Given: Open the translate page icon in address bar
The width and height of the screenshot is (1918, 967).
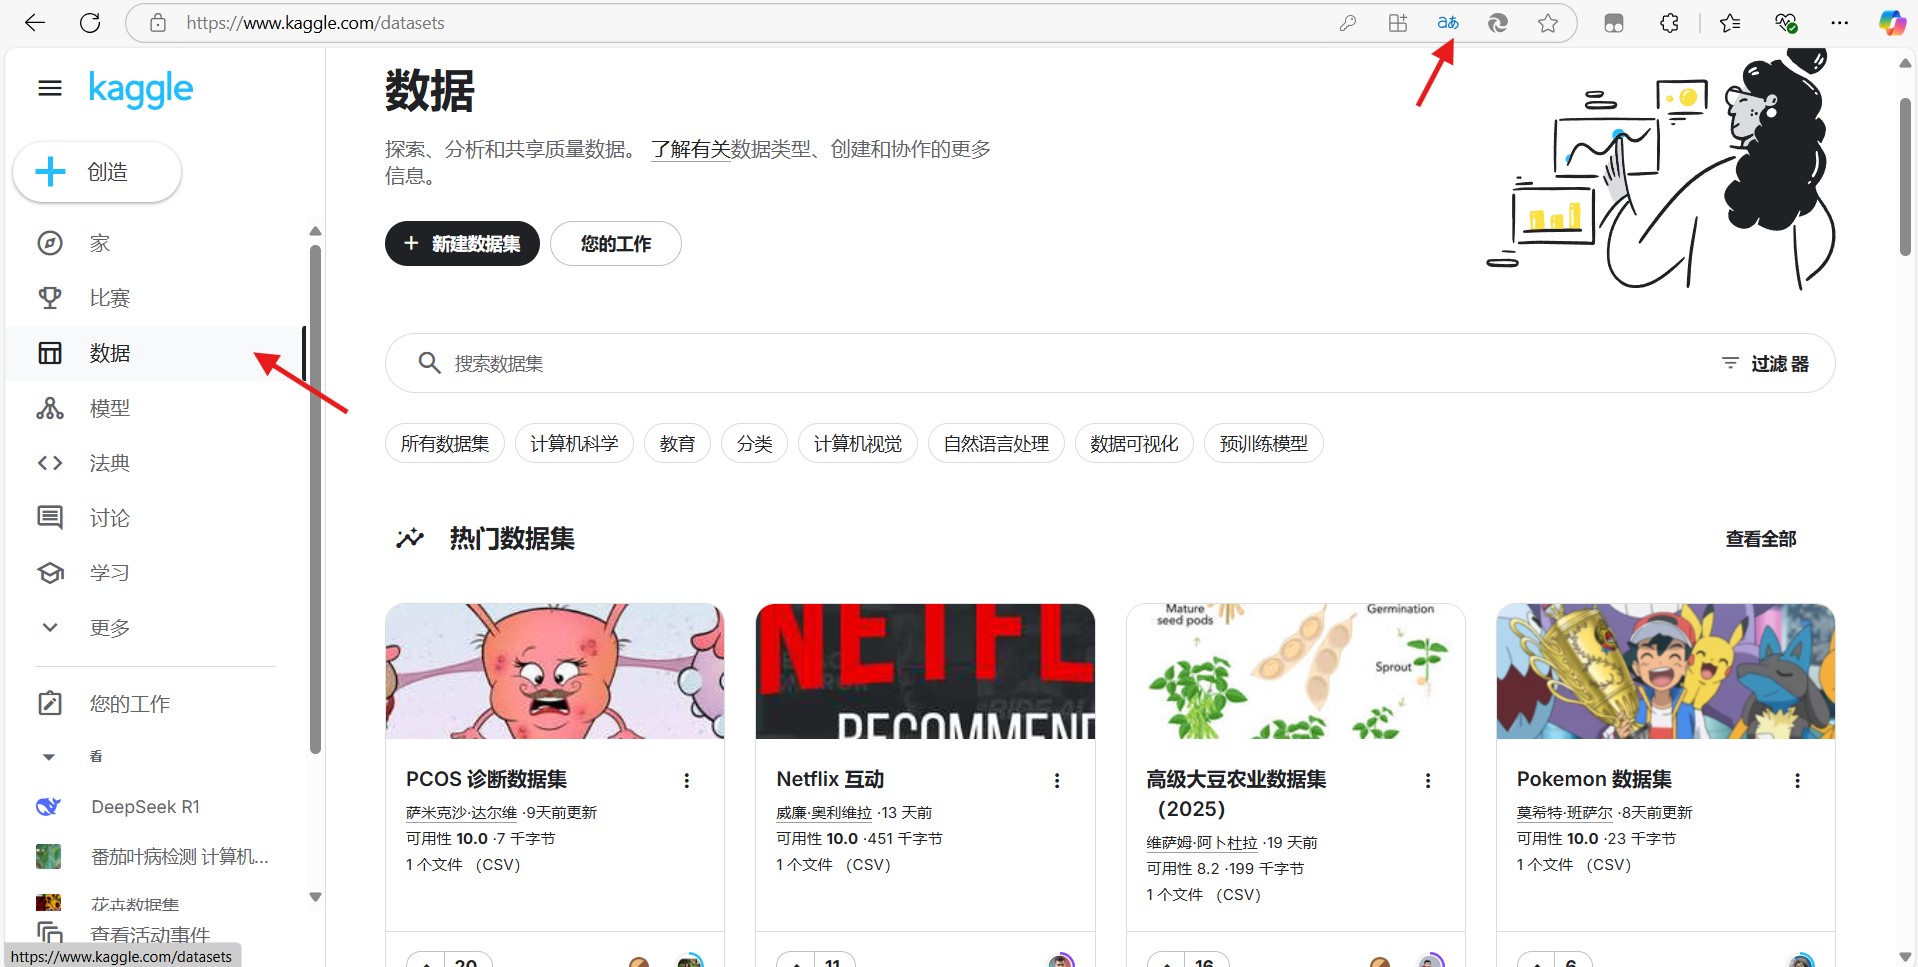Looking at the screenshot, I should click(x=1447, y=23).
